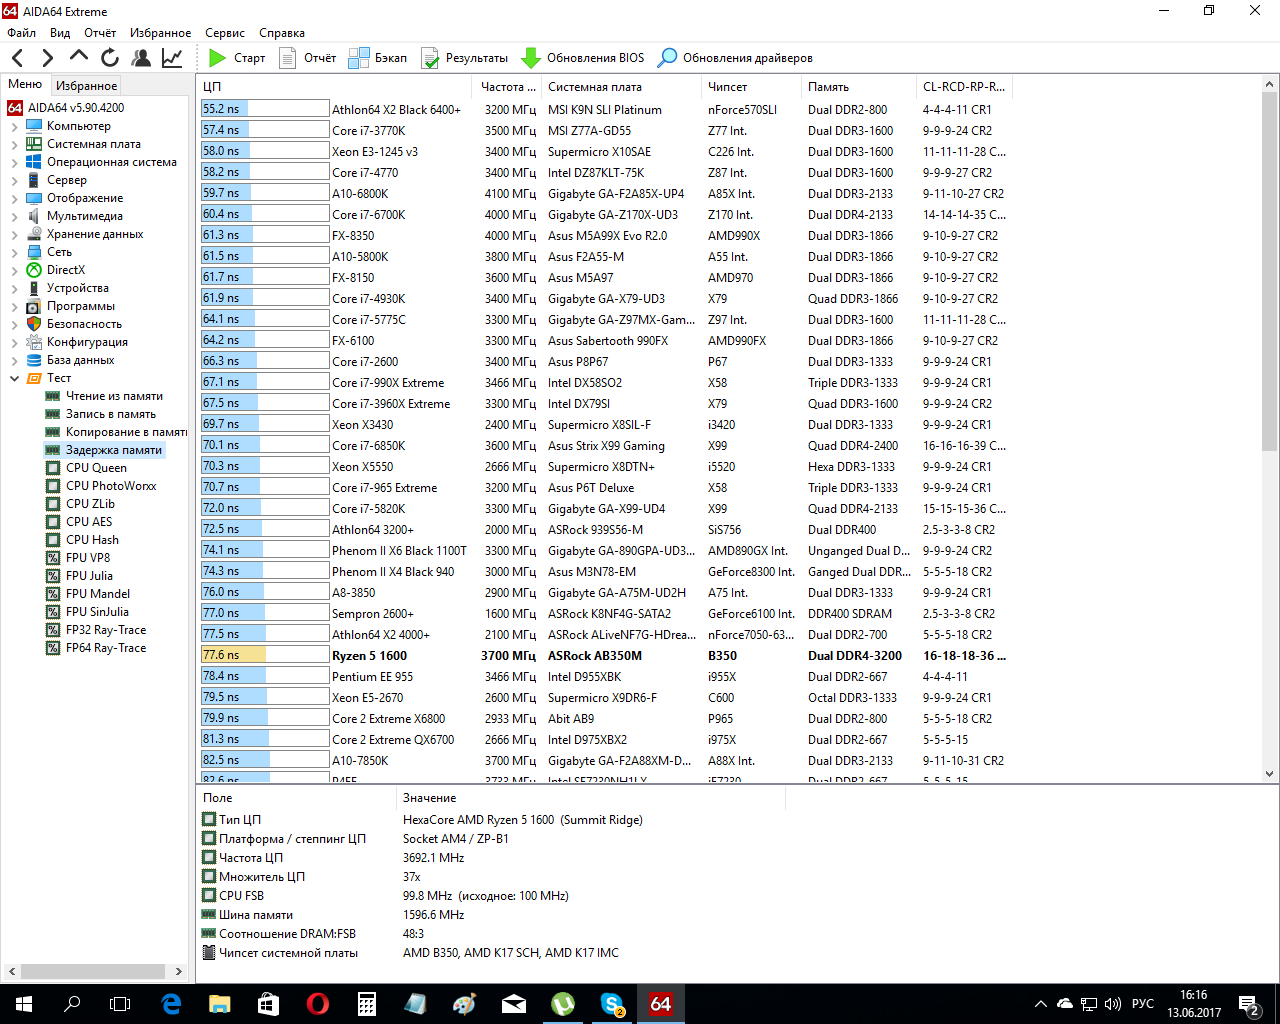Open the Запись в память test
Screen dimensions: 1280x1024
point(111,414)
